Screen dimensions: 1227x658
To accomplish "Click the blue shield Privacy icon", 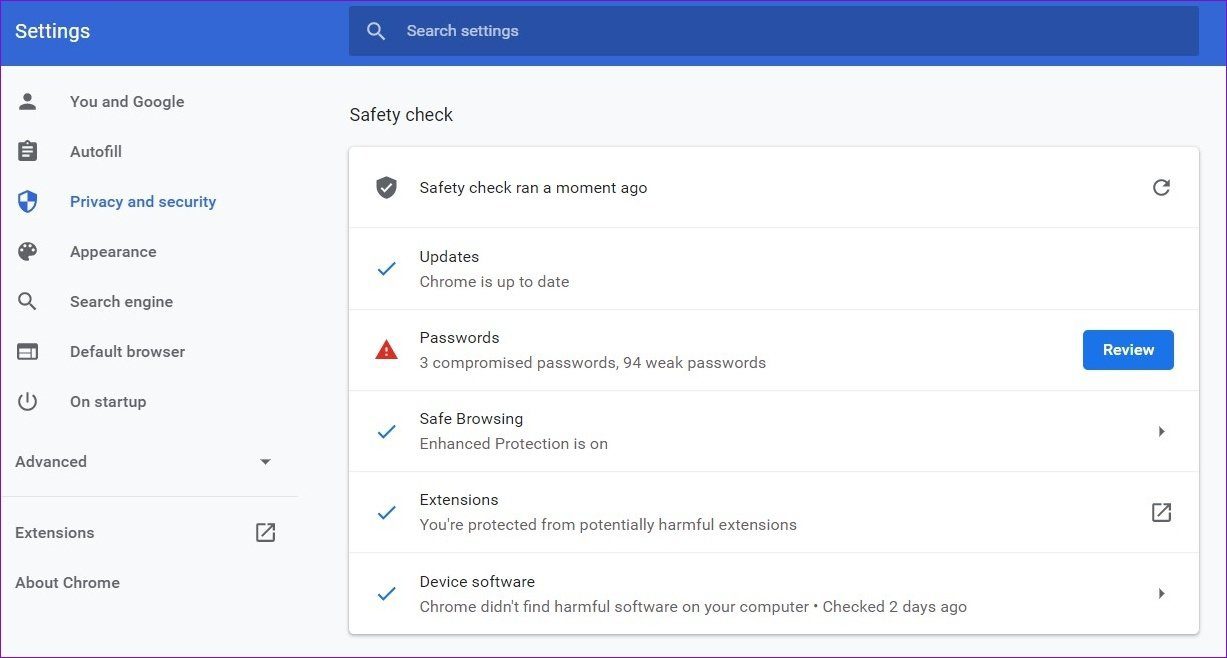I will click(27, 202).
